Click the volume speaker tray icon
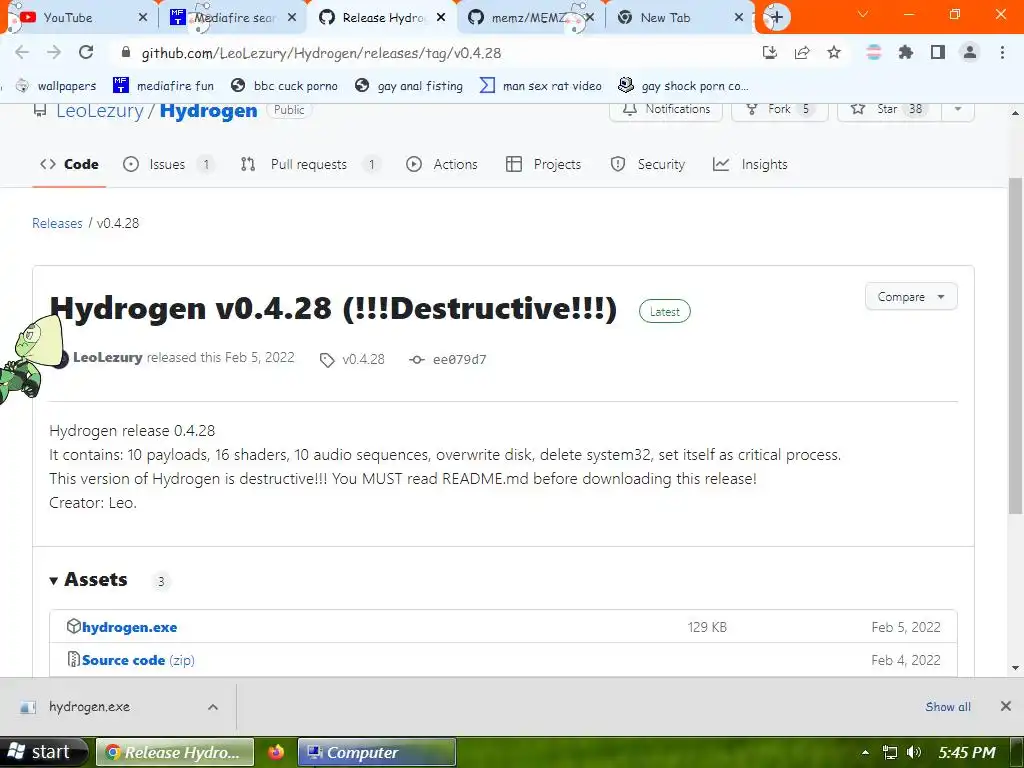 pyautogui.click(x=914, y=752)
